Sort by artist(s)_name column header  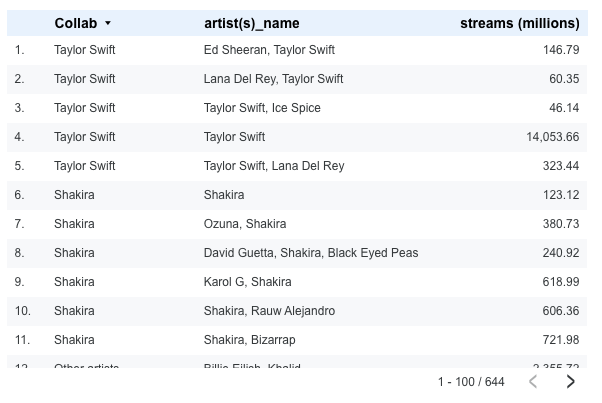251,23
